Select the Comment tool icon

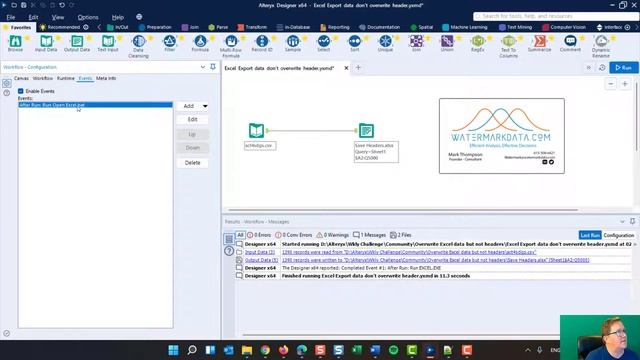[570, 41]
